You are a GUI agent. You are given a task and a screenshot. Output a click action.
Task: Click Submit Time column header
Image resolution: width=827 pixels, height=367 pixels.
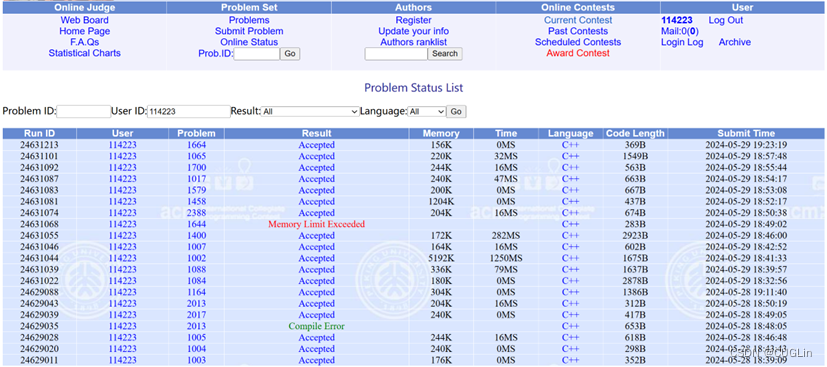746,133
